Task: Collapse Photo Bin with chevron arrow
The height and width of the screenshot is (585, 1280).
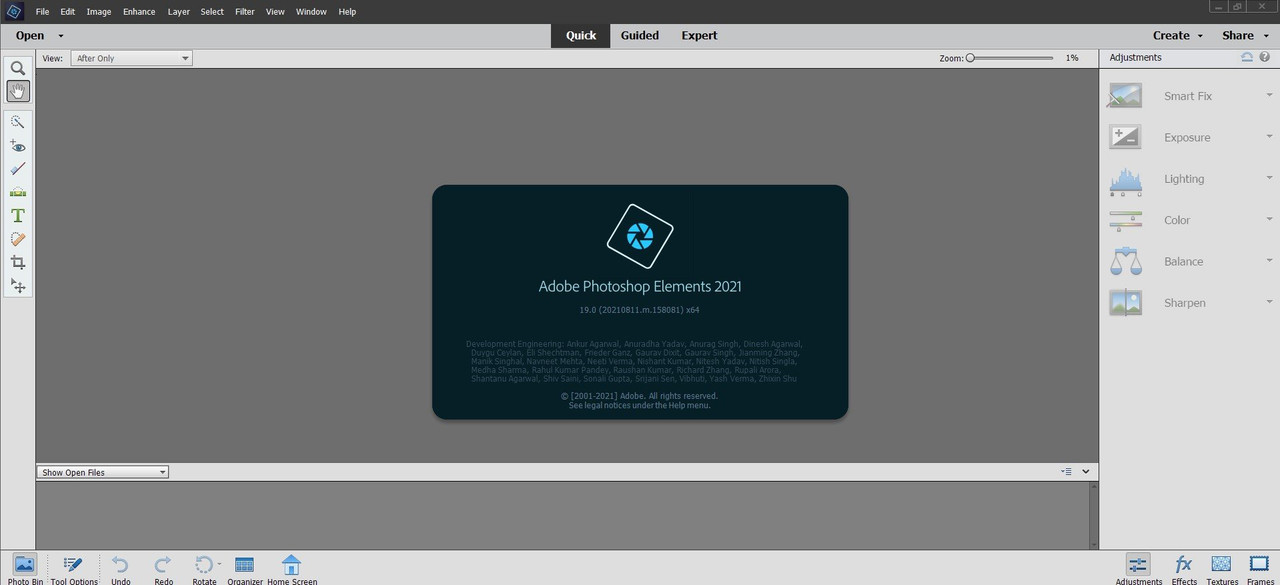Action: [1086, 472]
